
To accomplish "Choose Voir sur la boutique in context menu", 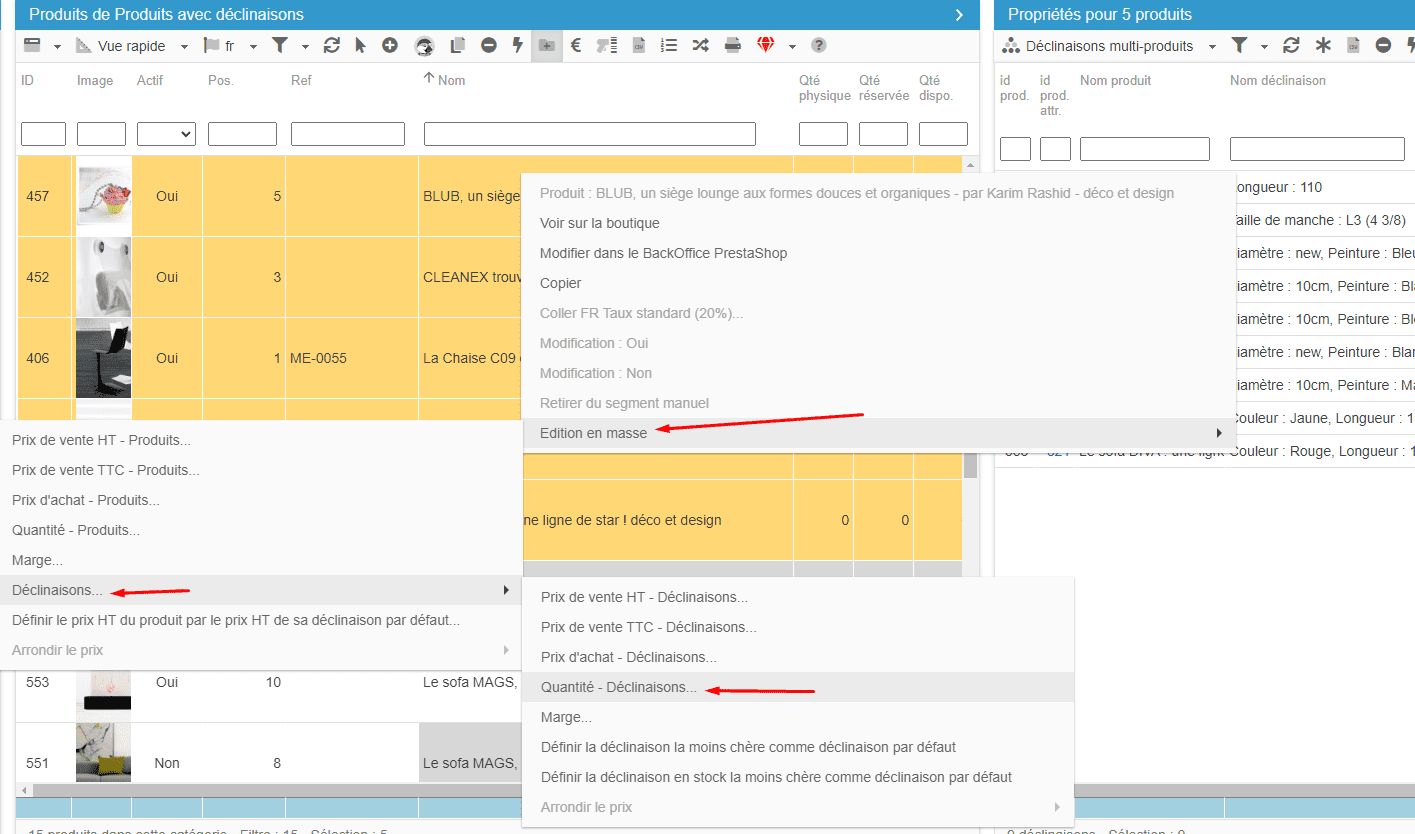I will (x=599, y=223).
